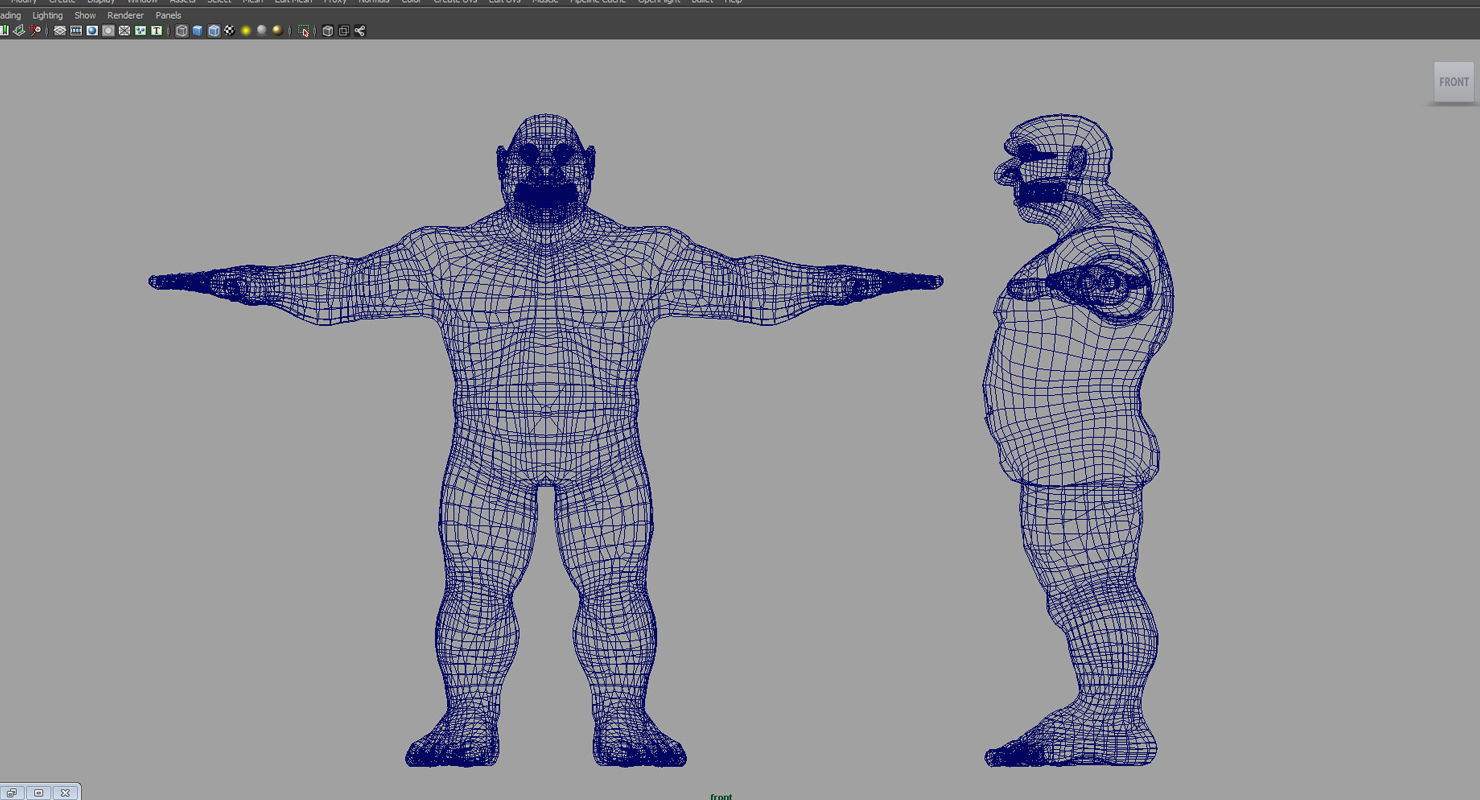1480x800 pixels.
Task: Switch to wireframe display mode
Action: [x=181, y=31]
